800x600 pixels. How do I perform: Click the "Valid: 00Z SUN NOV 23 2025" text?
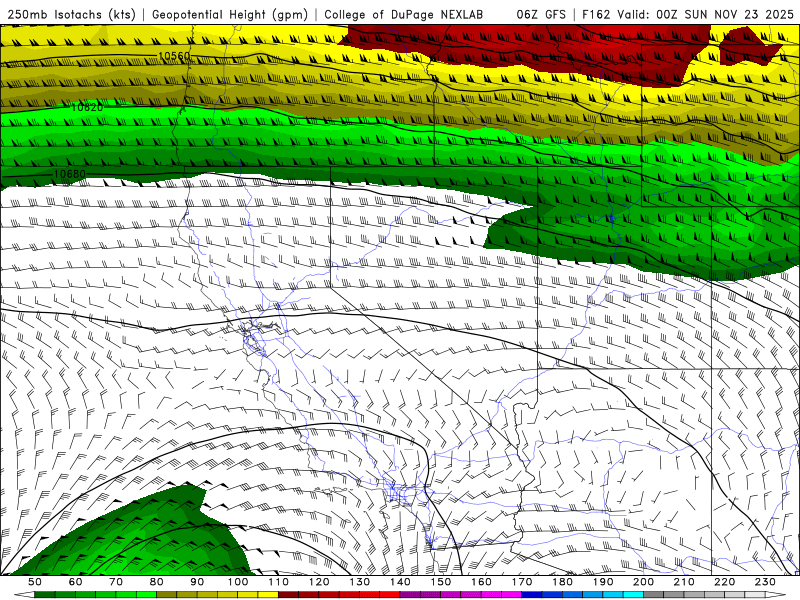point(705,15)
